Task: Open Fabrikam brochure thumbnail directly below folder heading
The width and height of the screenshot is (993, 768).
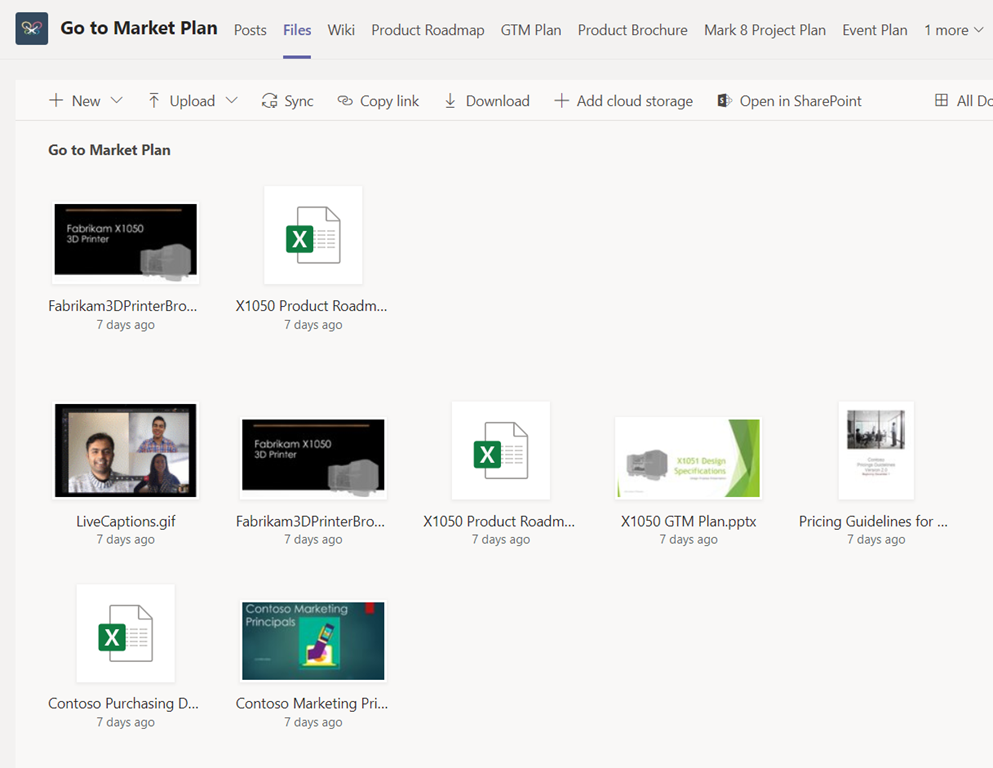Action: (125, 242)
